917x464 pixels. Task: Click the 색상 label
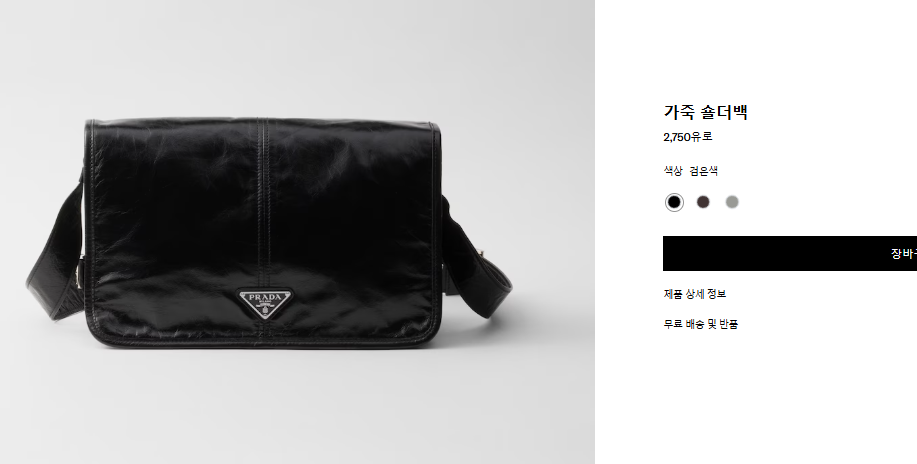(673, 171)
